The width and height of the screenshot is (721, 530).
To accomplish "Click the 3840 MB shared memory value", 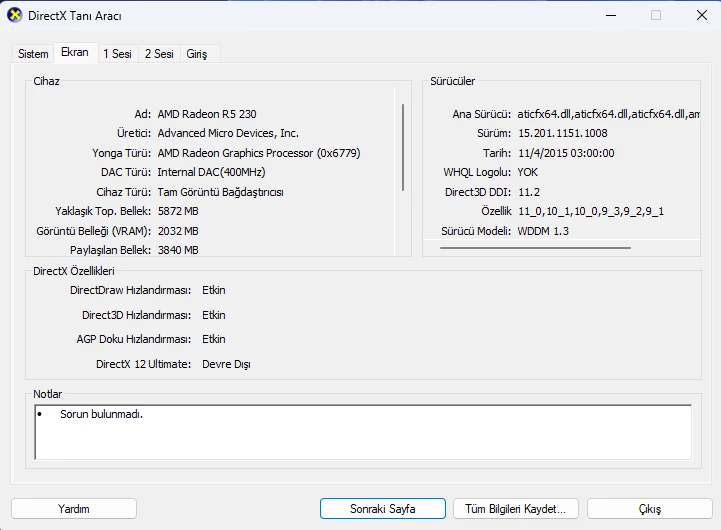I will (x=178, y=250).
